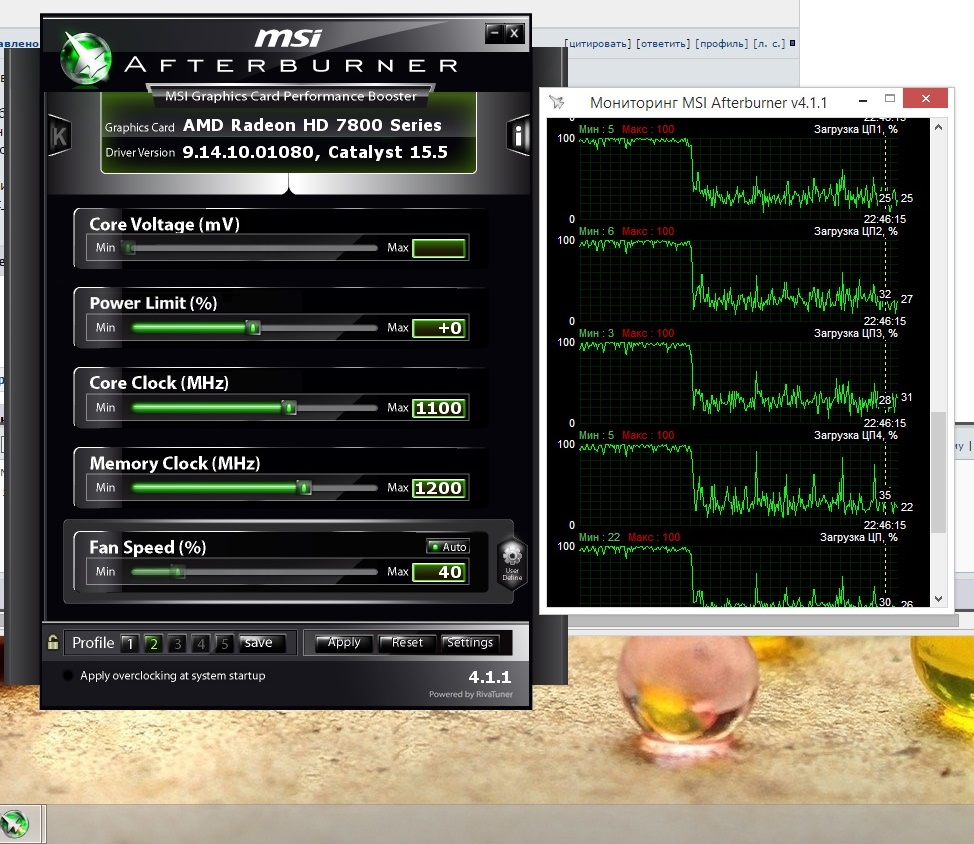Edit the Core Clock 1100 value field
Viewport: 974px width, 844px height.
(439, 408)
